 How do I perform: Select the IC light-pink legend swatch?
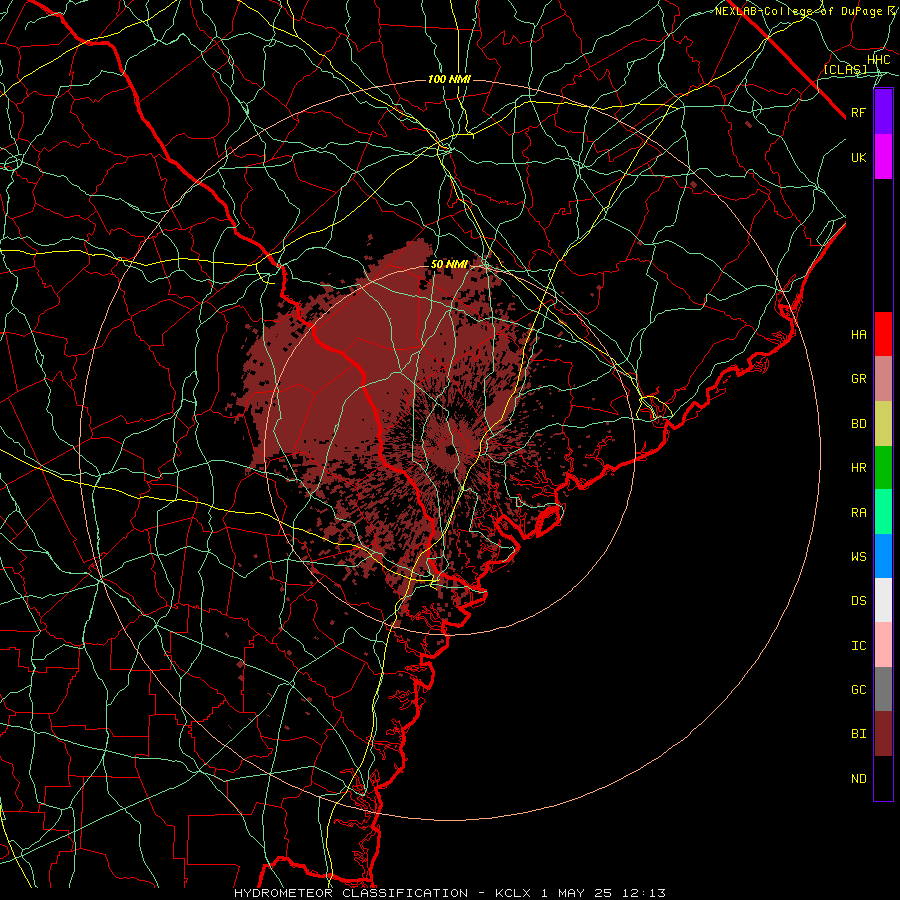[x=883, y=645]
